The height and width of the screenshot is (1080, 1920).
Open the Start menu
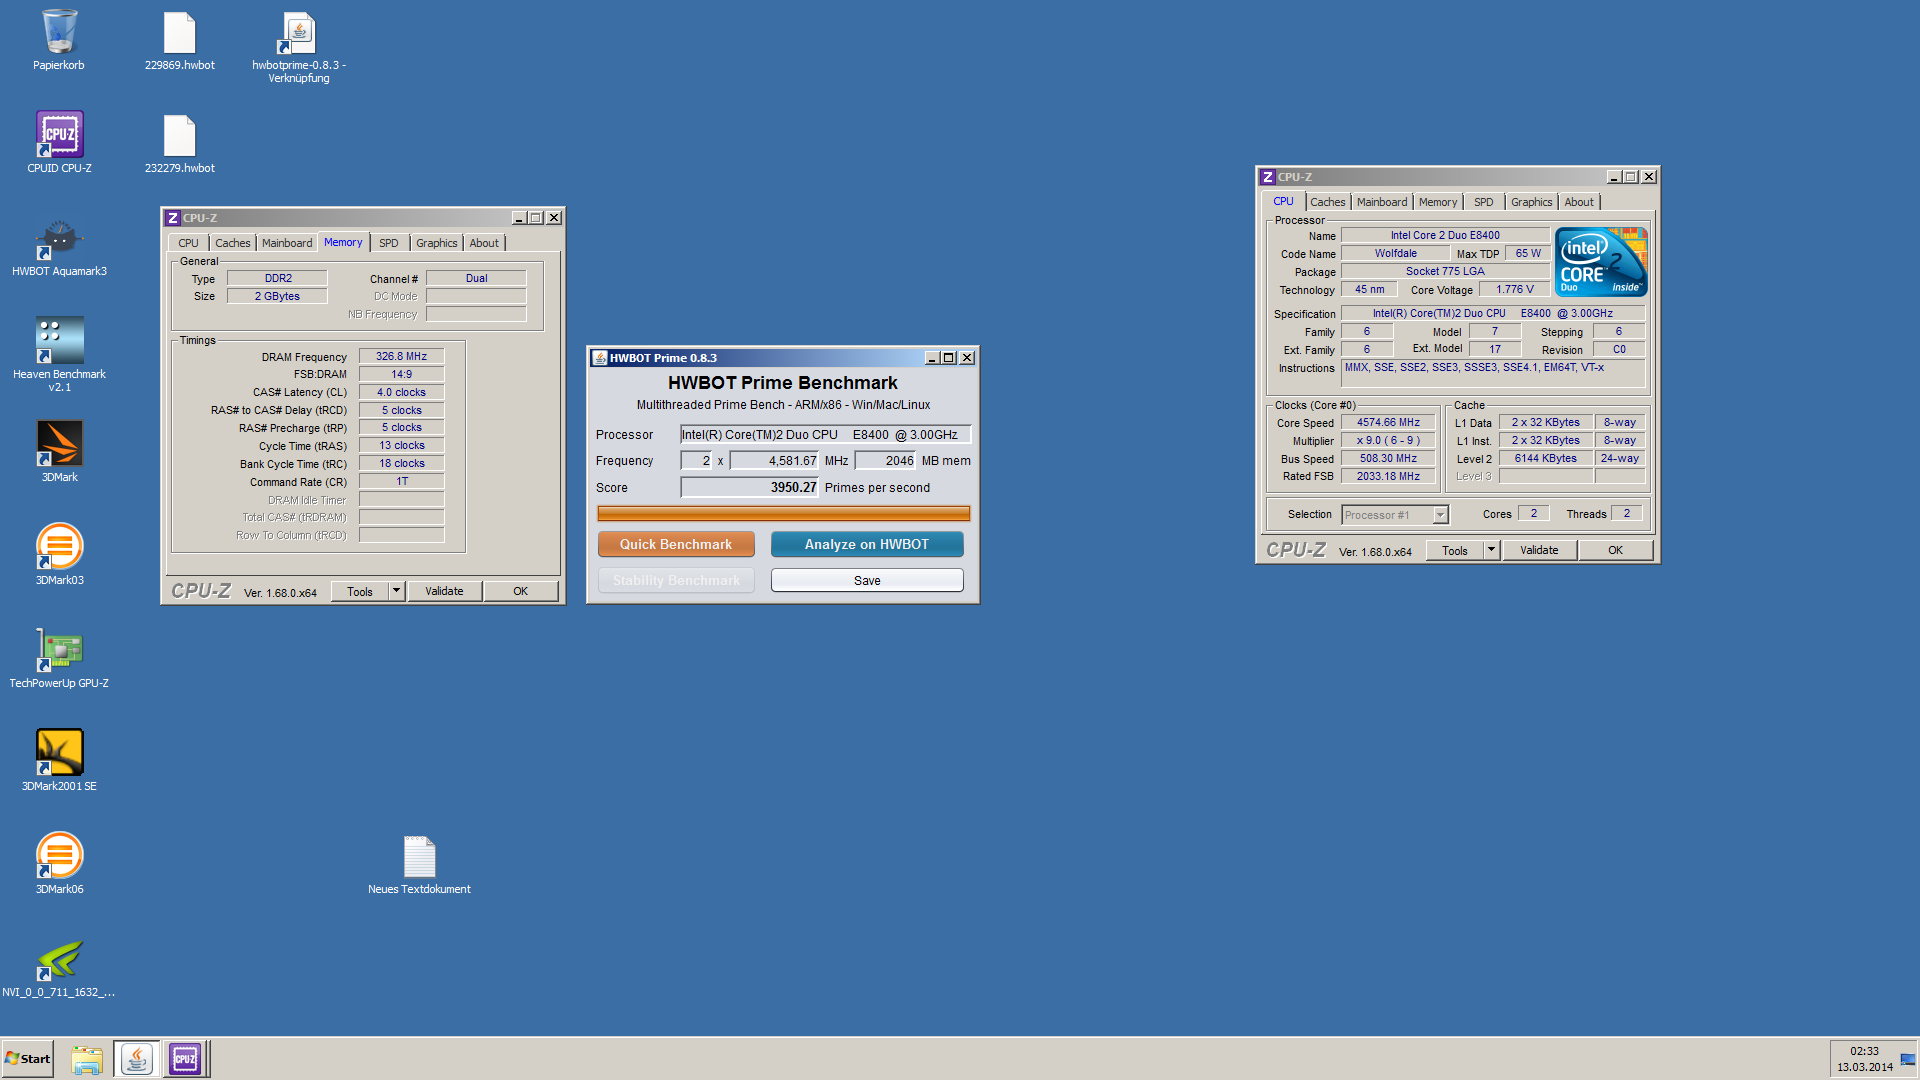[28, 1059]
